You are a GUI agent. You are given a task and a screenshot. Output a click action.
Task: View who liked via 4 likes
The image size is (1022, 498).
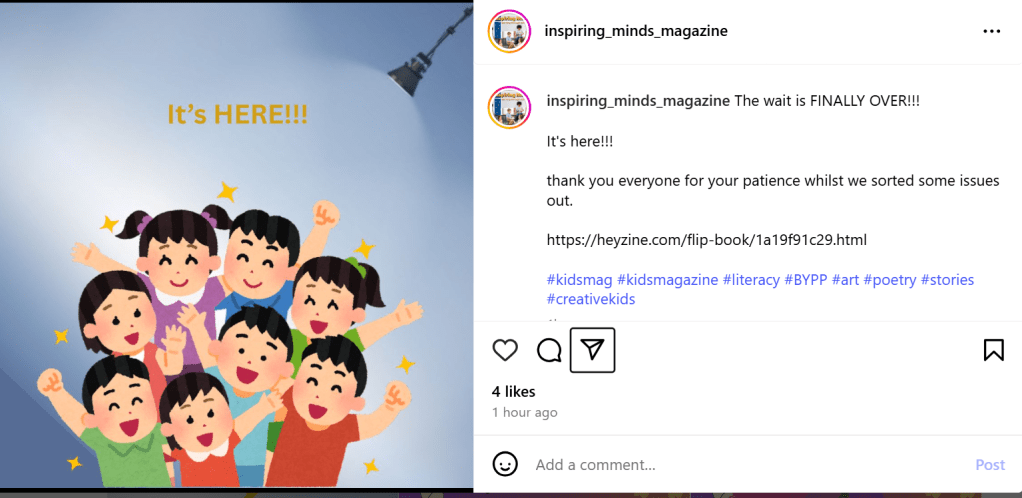click(514, 392)
